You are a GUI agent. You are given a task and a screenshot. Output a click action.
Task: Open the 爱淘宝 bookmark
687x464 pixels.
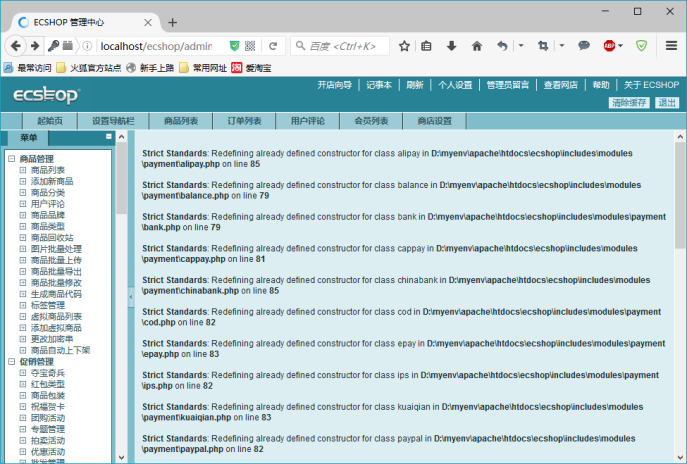tap(251, 68)
